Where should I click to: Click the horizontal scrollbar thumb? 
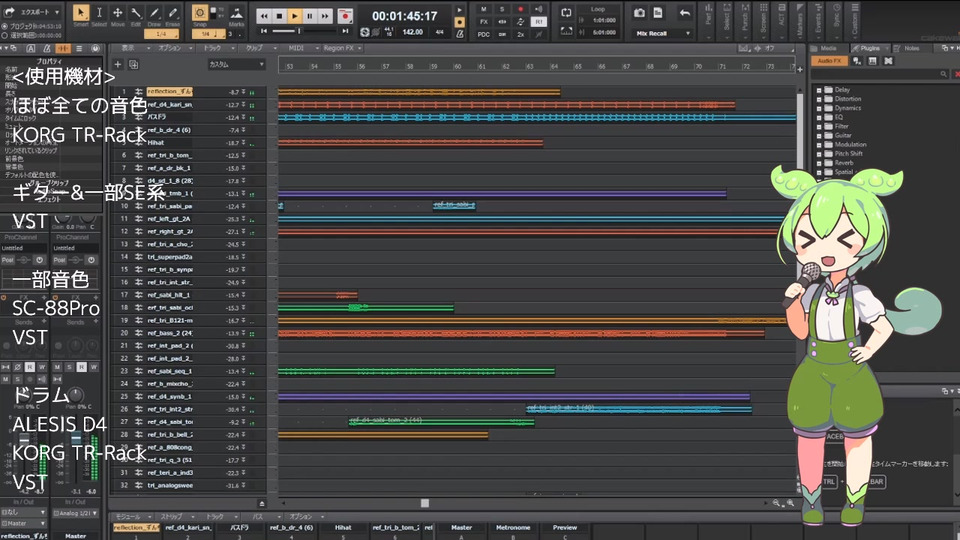point(424,503)
